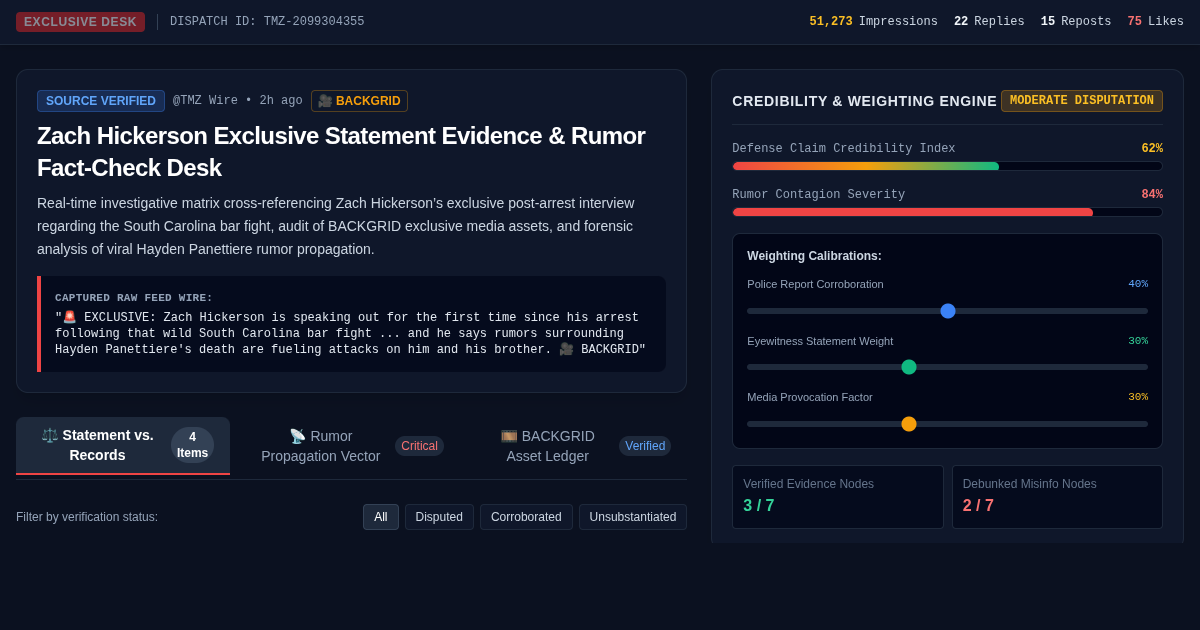Click the film icon on BACKGRID tab
1200x630 pixels.
click(509, 436)
